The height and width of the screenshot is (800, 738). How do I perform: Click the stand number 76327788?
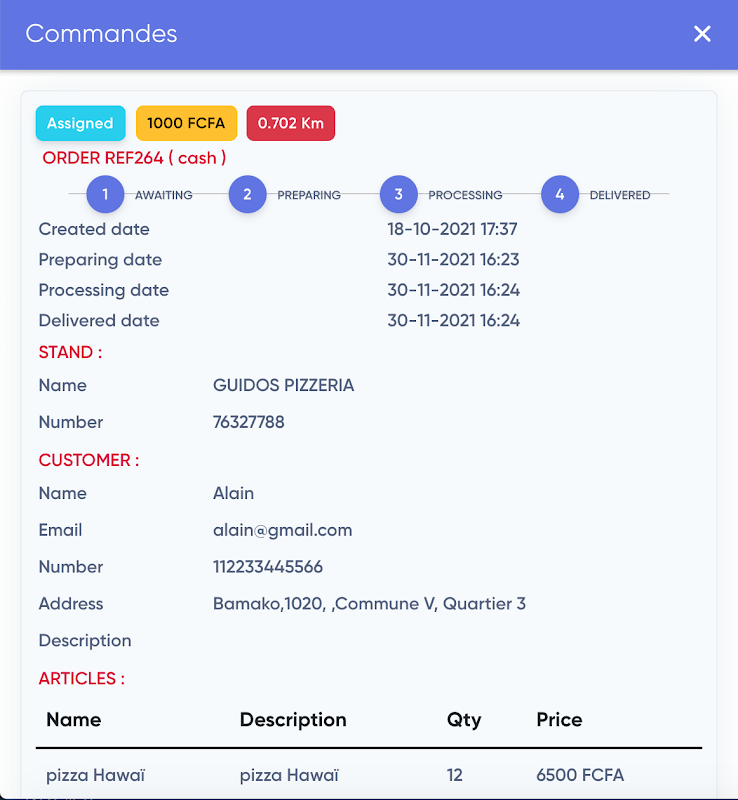click(248, 422)
